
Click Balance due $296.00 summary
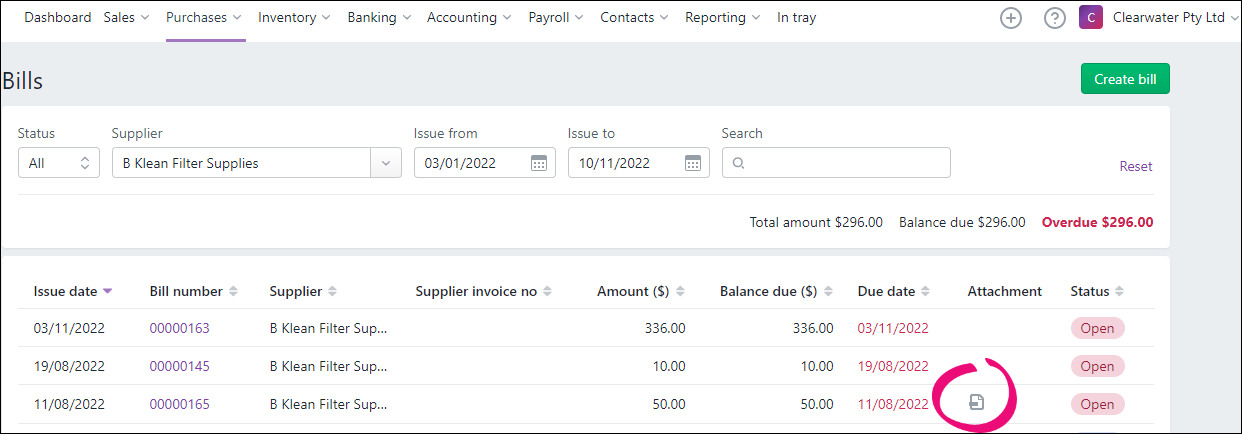pyautogui.click(x=962, y=222)
